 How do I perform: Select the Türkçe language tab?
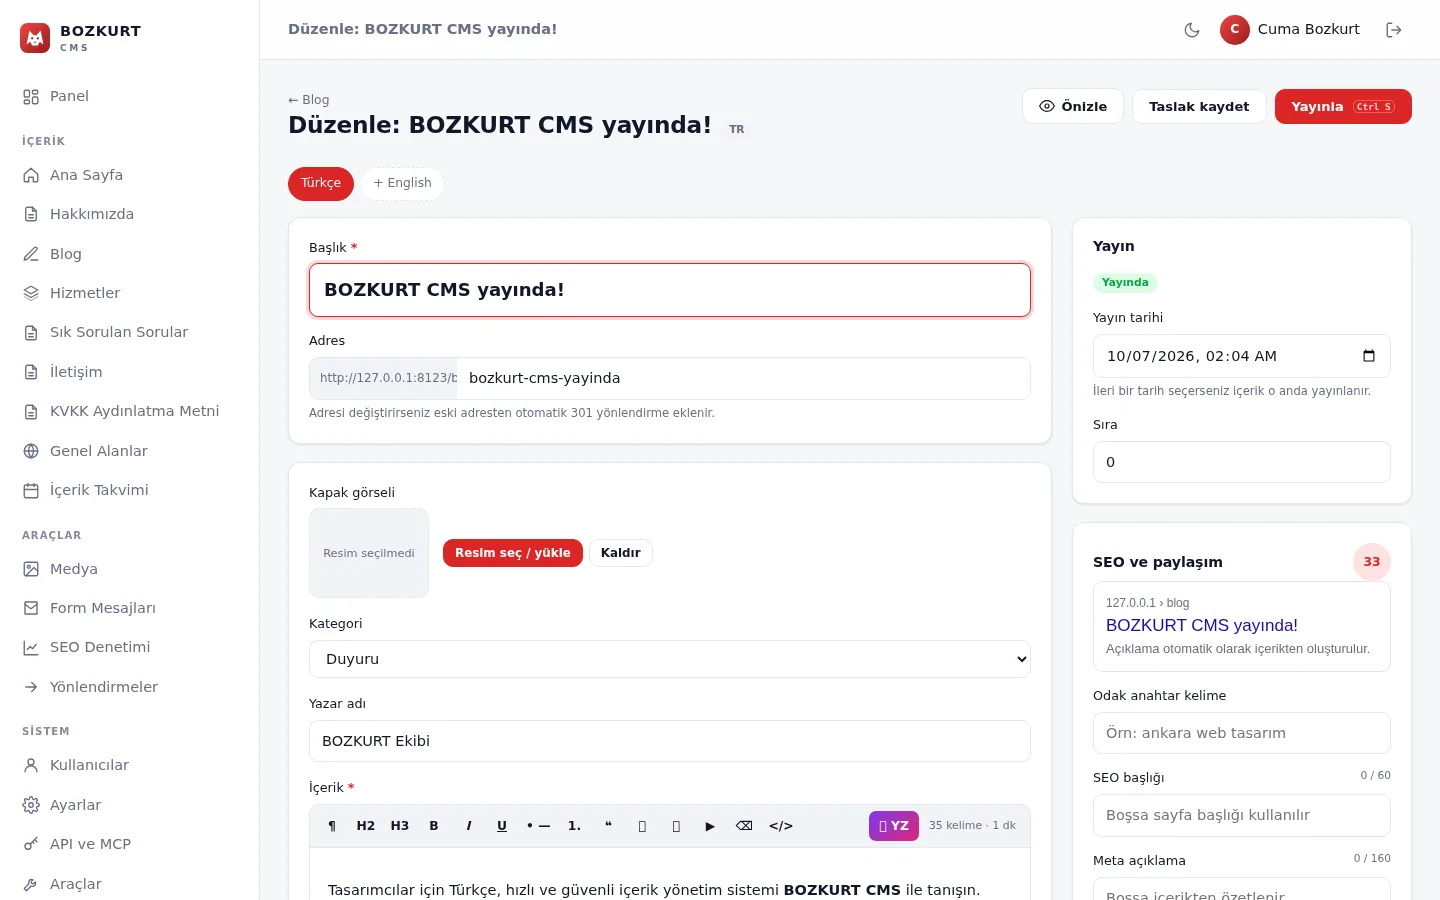(321, 184)
